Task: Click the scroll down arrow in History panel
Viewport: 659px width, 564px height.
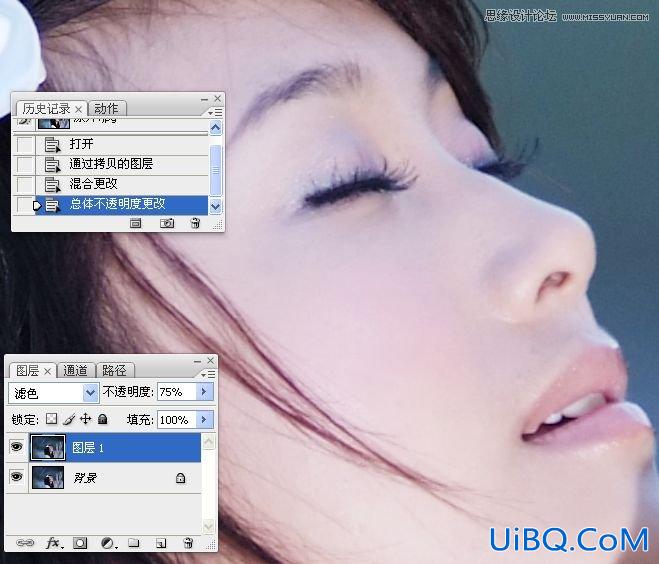Action: click(216, 207)
